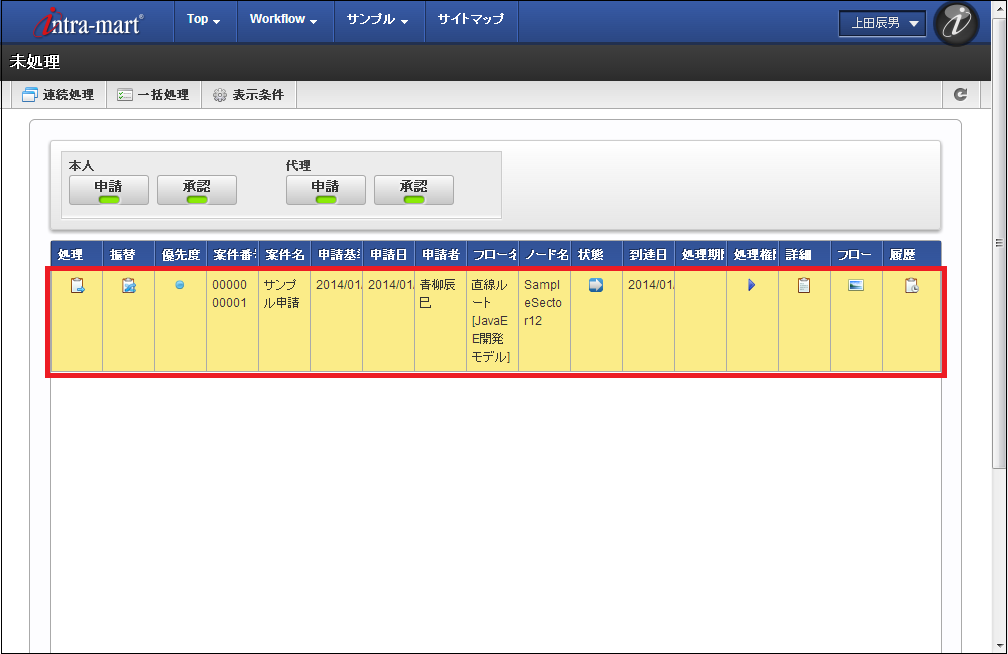The image size is (1008, 654).
Task: Click the refresh icon in the toolbar
Action: tap(960, 95)
